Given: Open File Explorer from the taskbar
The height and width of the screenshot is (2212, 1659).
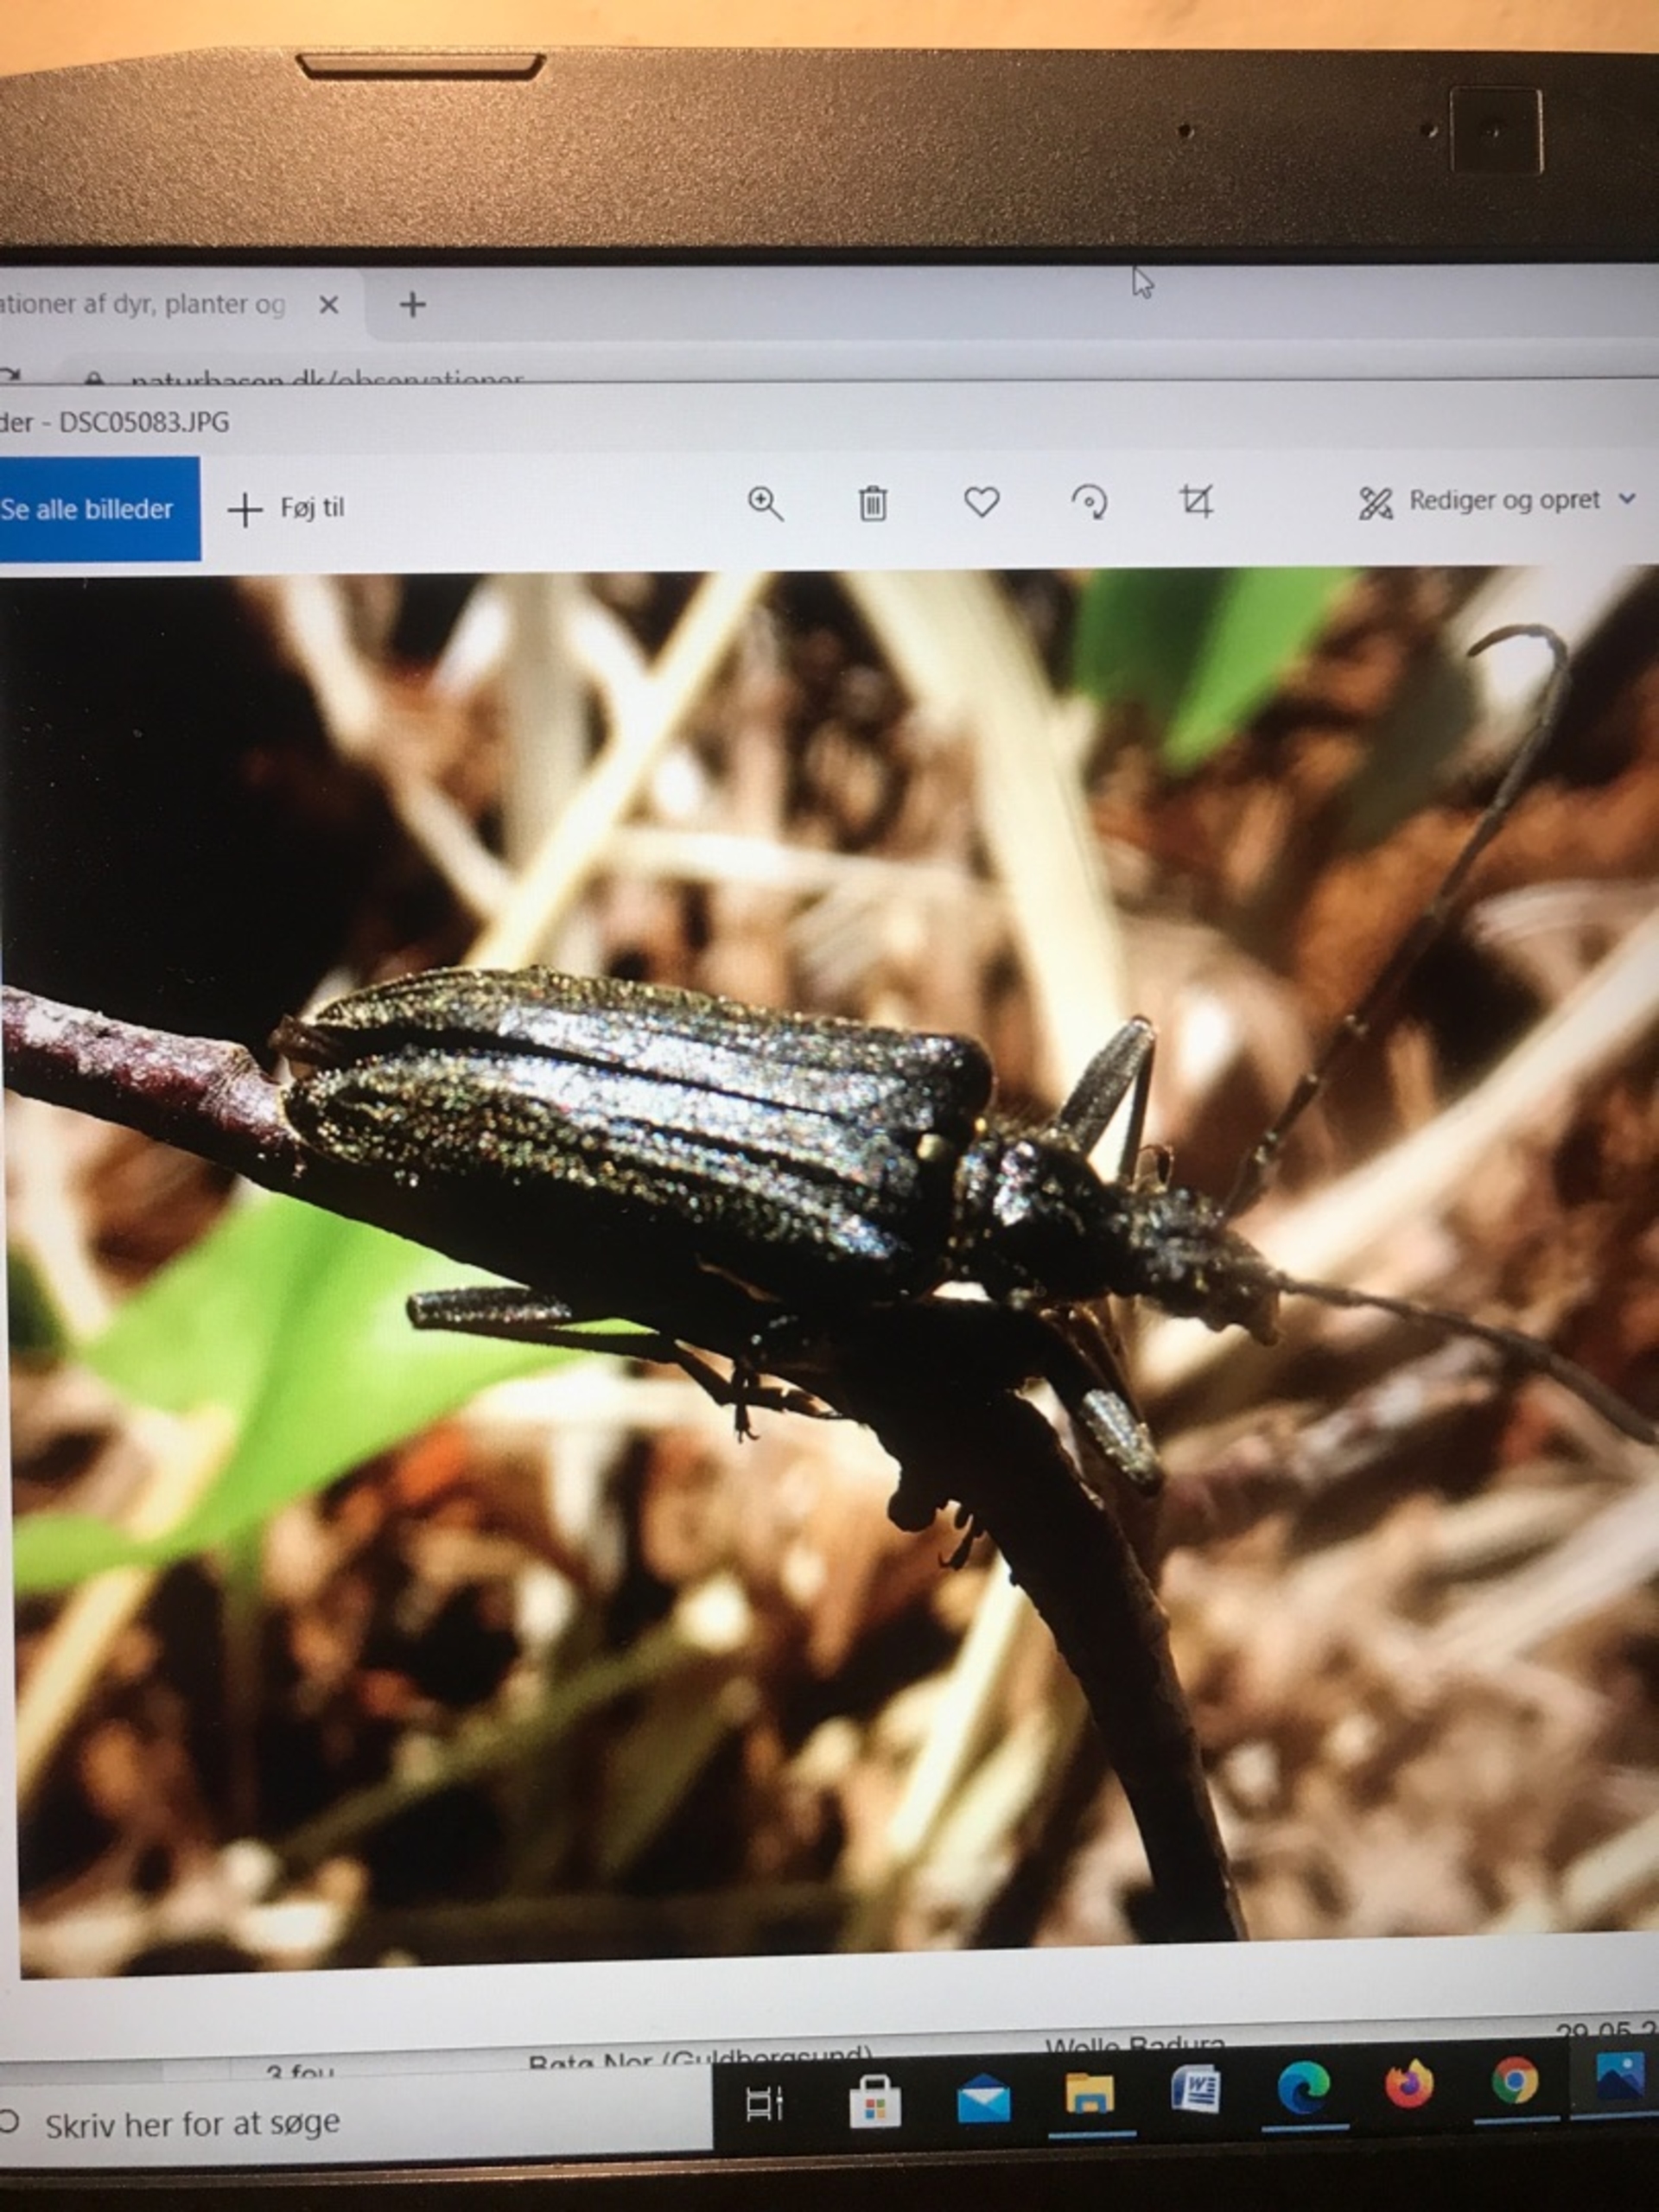Looking at the screenshot, I should click(x=1090, y=2094).
